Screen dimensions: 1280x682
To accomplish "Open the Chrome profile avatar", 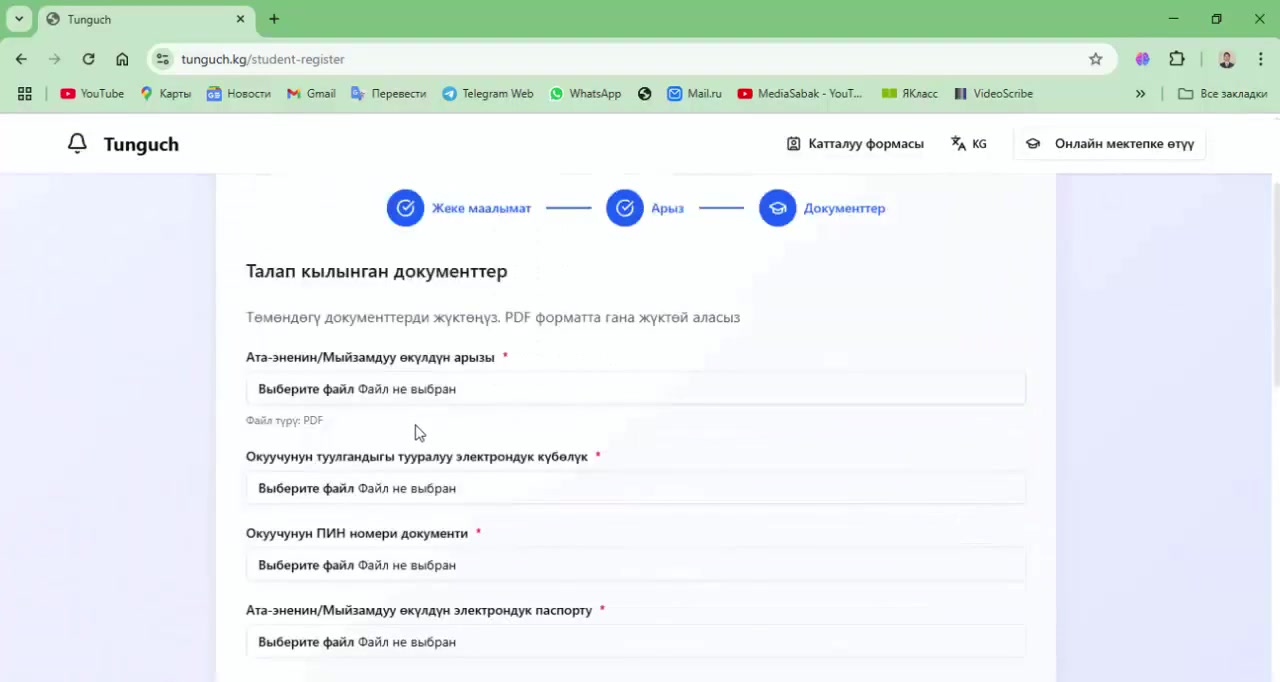I will [x=1227, y=59].
